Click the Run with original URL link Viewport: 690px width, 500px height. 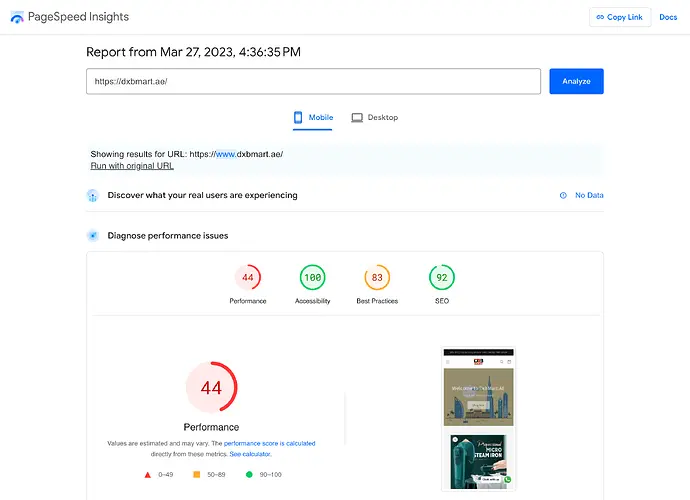[x=132, y=166]
